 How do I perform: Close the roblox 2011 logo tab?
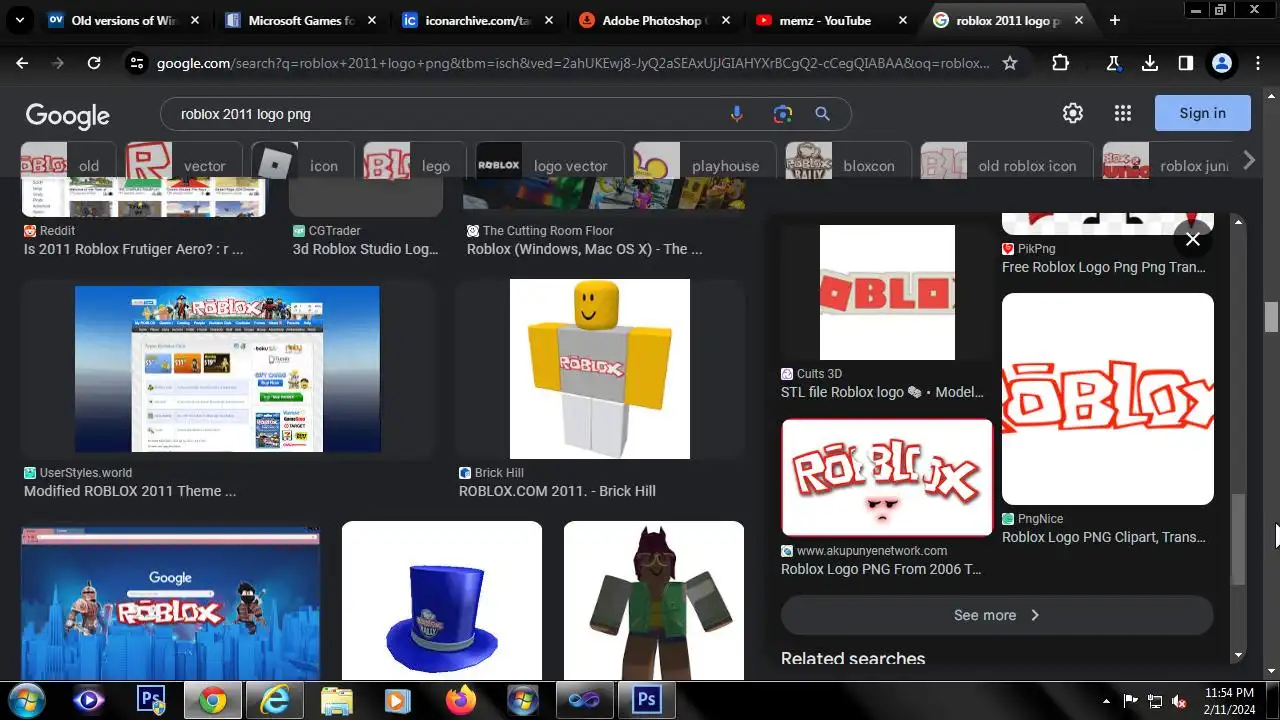1080,20
